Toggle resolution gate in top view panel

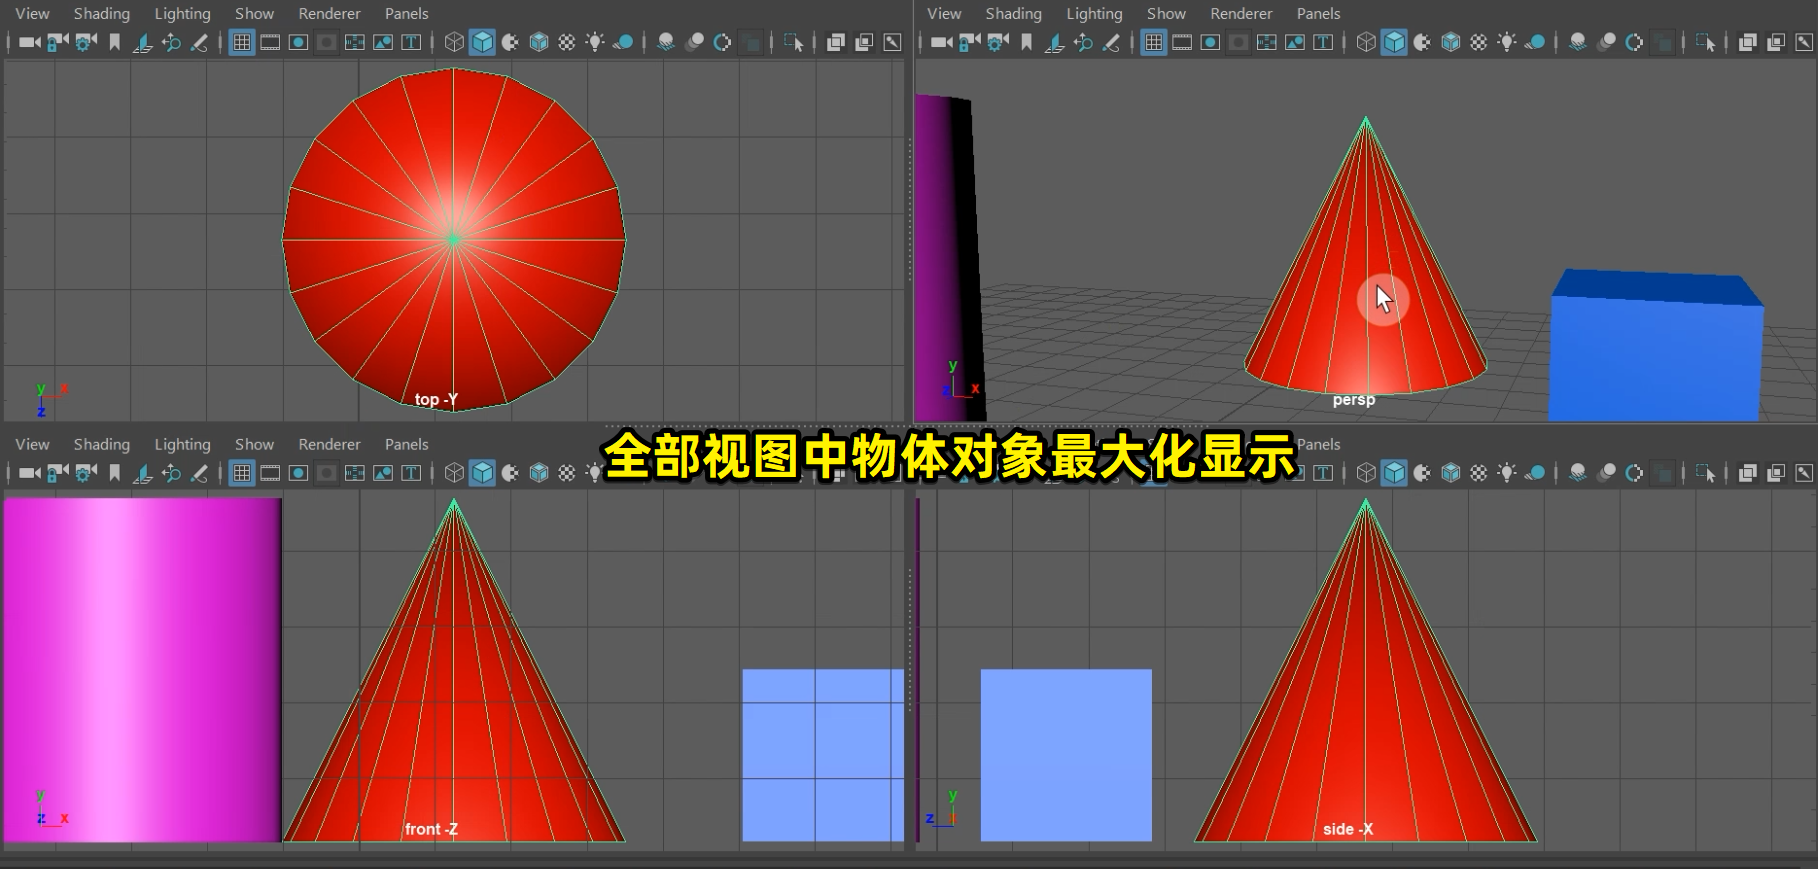pyautogui.click(x=298, y=42)
